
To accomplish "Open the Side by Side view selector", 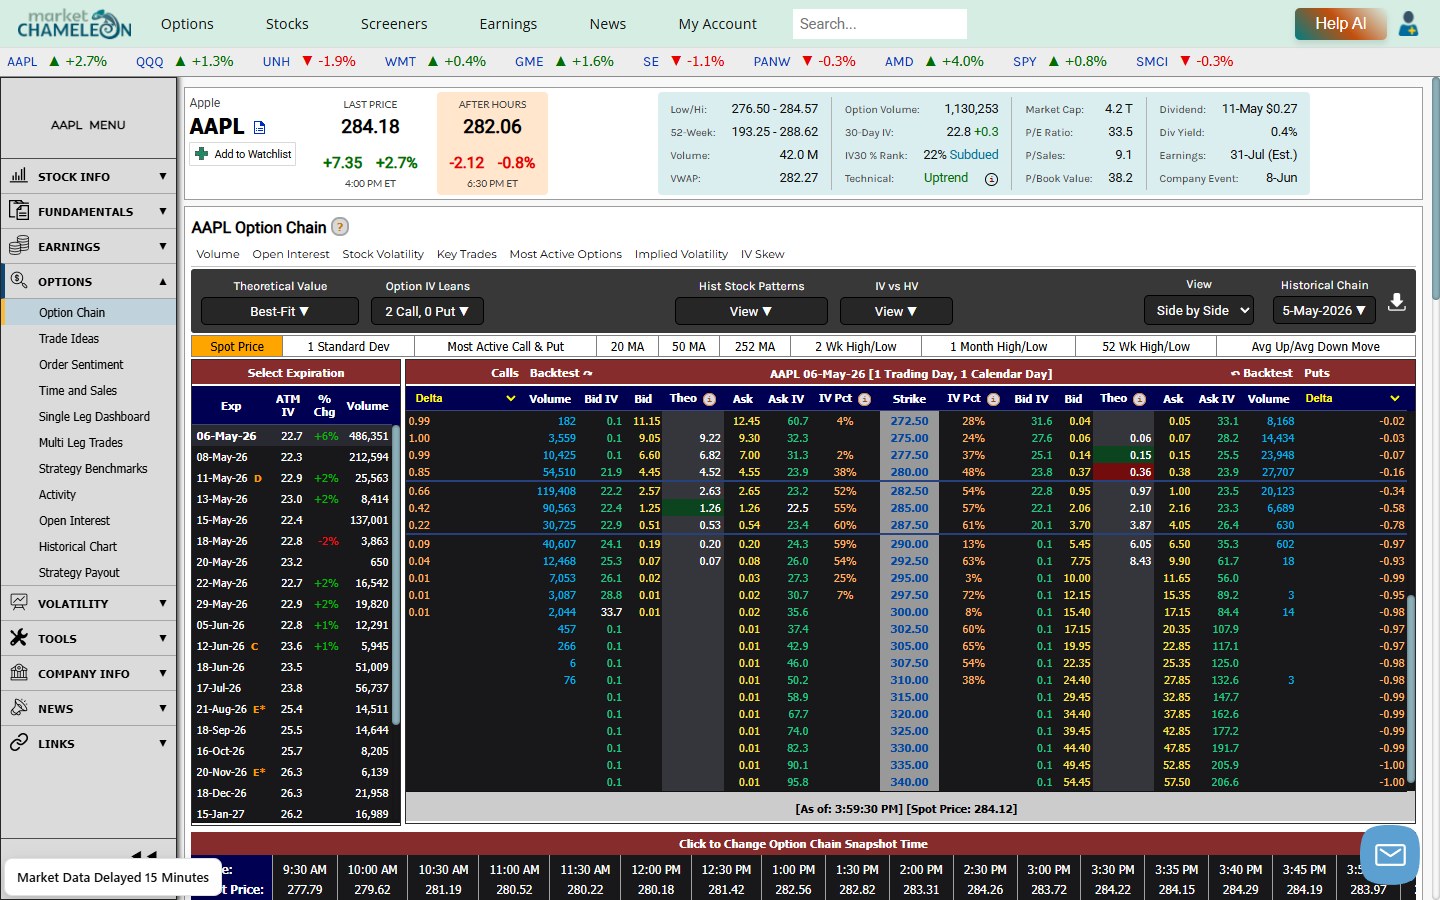I will coord(1199,310).
